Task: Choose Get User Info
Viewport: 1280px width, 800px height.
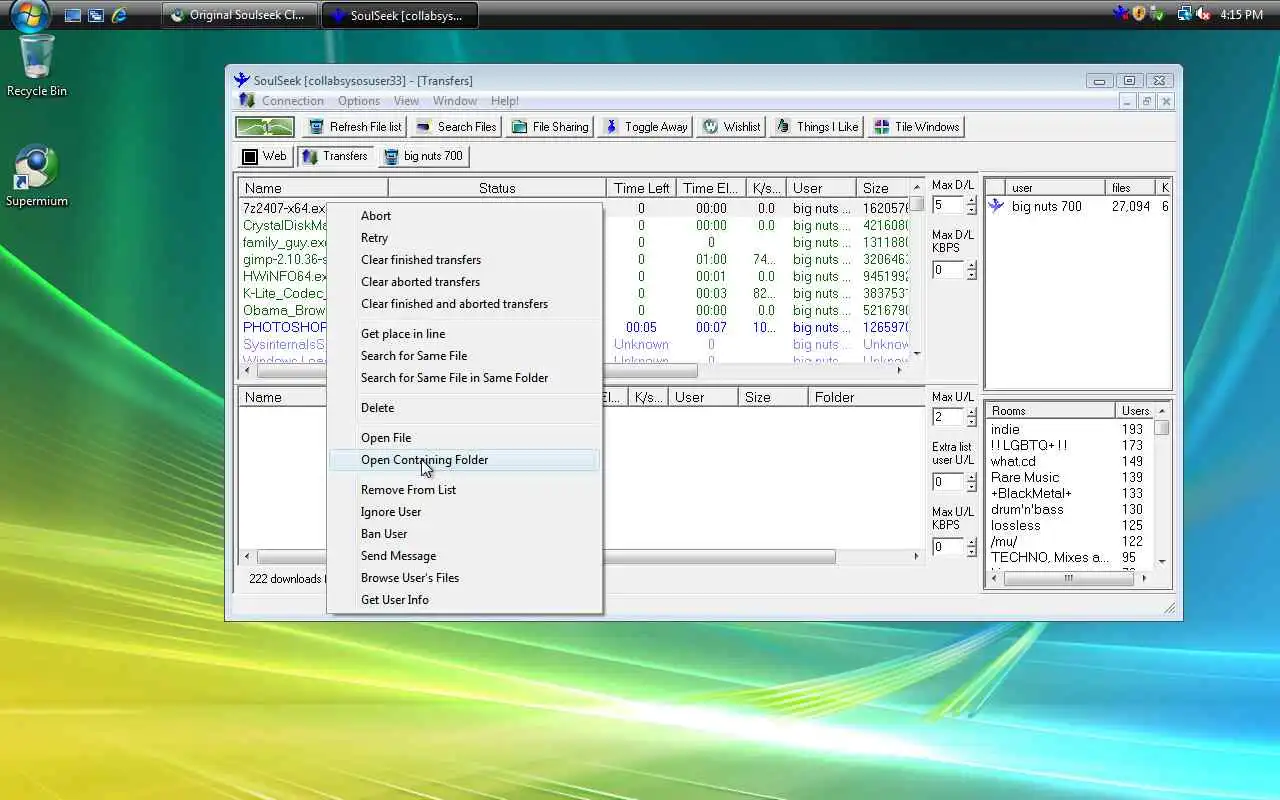Action: click(465, 600)
